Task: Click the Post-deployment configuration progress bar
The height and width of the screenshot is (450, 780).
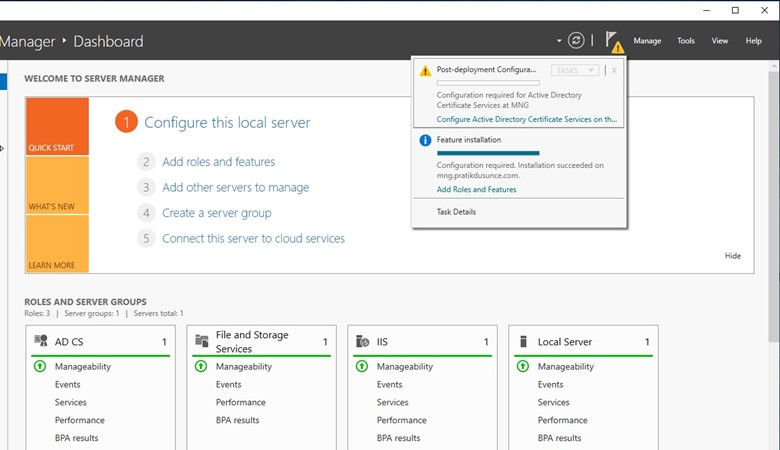Action: [x=488, y=83]
